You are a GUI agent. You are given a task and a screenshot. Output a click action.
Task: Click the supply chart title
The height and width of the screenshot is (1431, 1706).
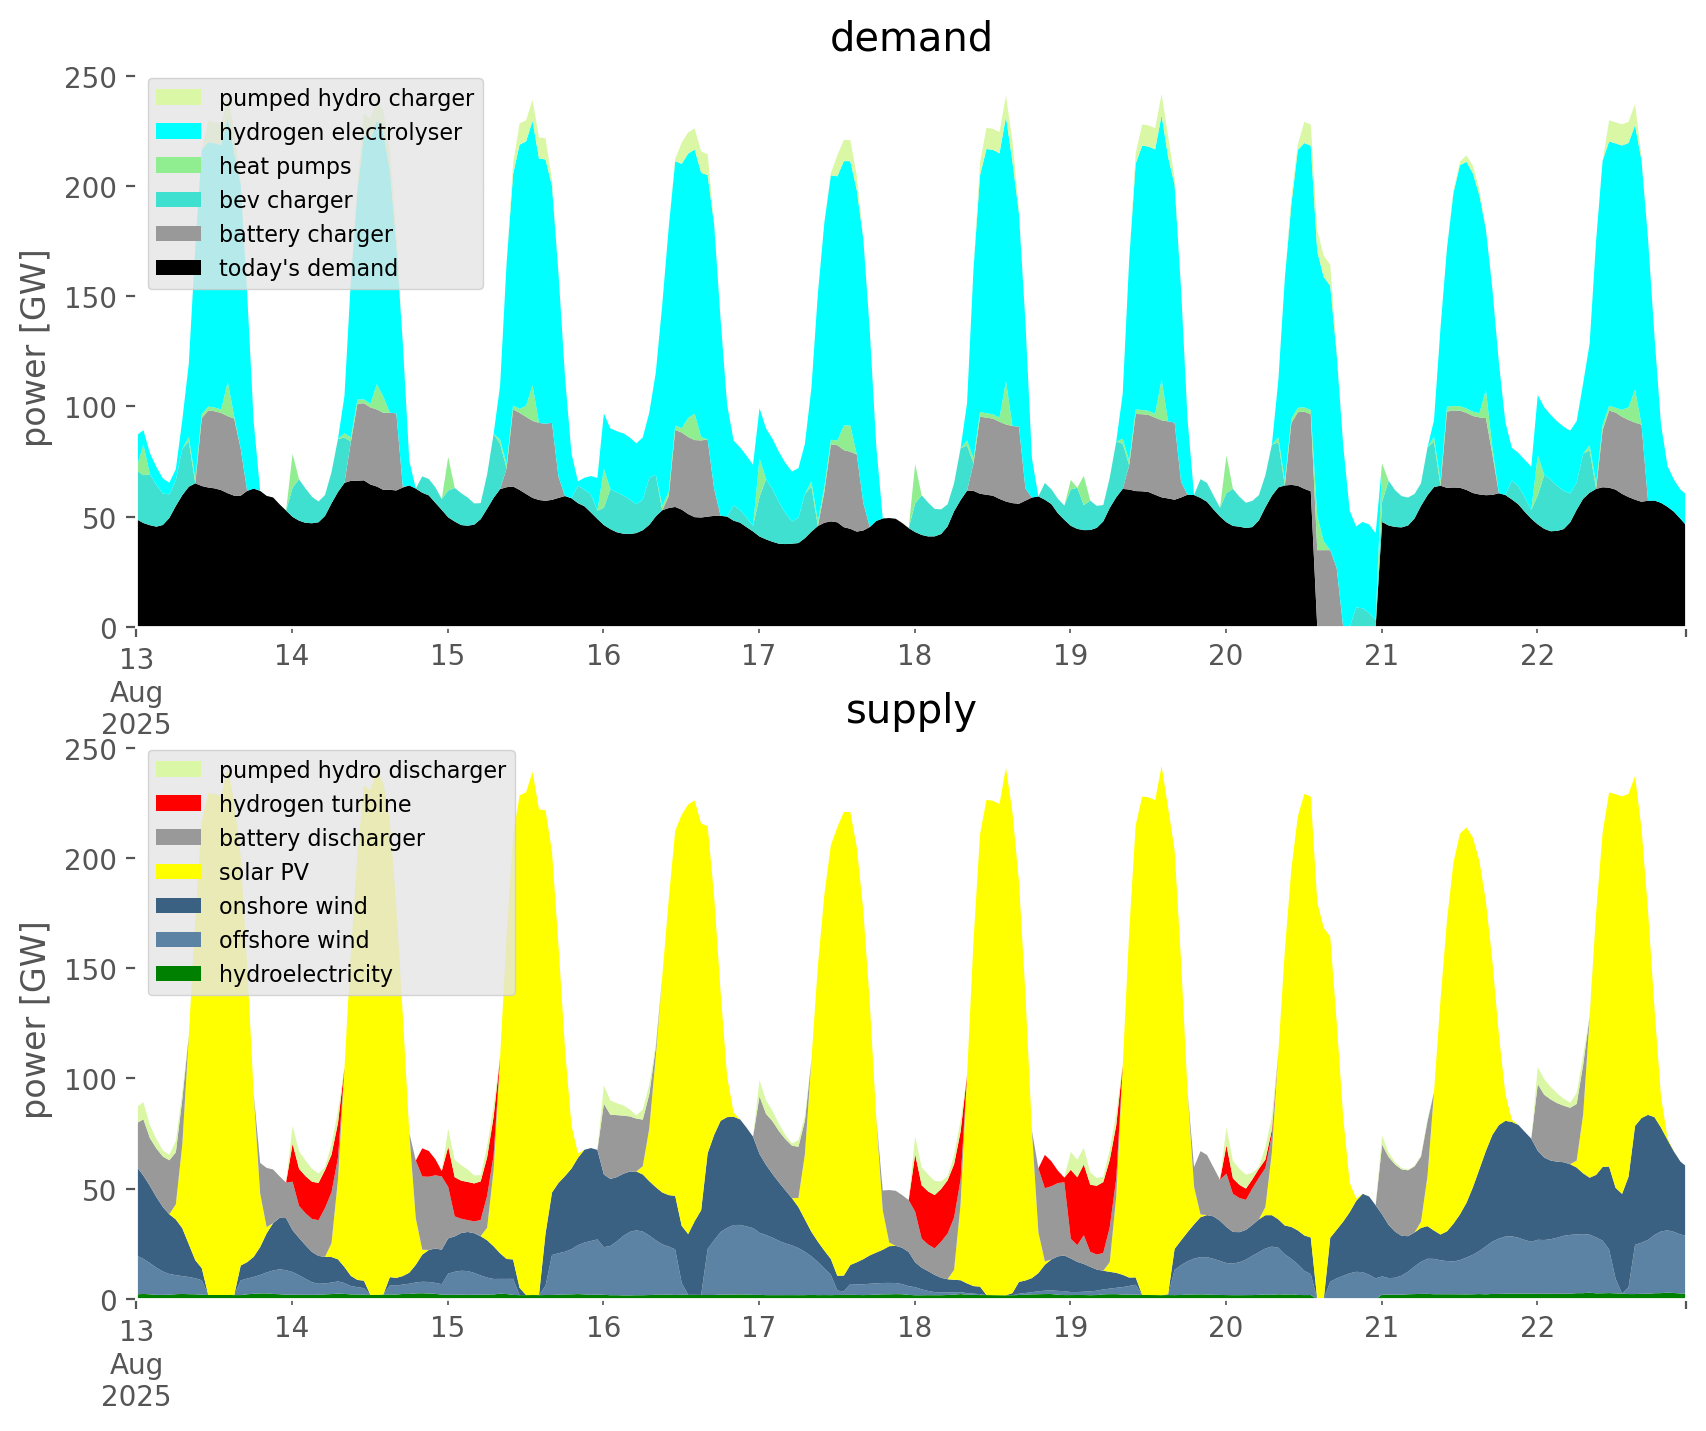pyautogui.click(x=910, y=710)
